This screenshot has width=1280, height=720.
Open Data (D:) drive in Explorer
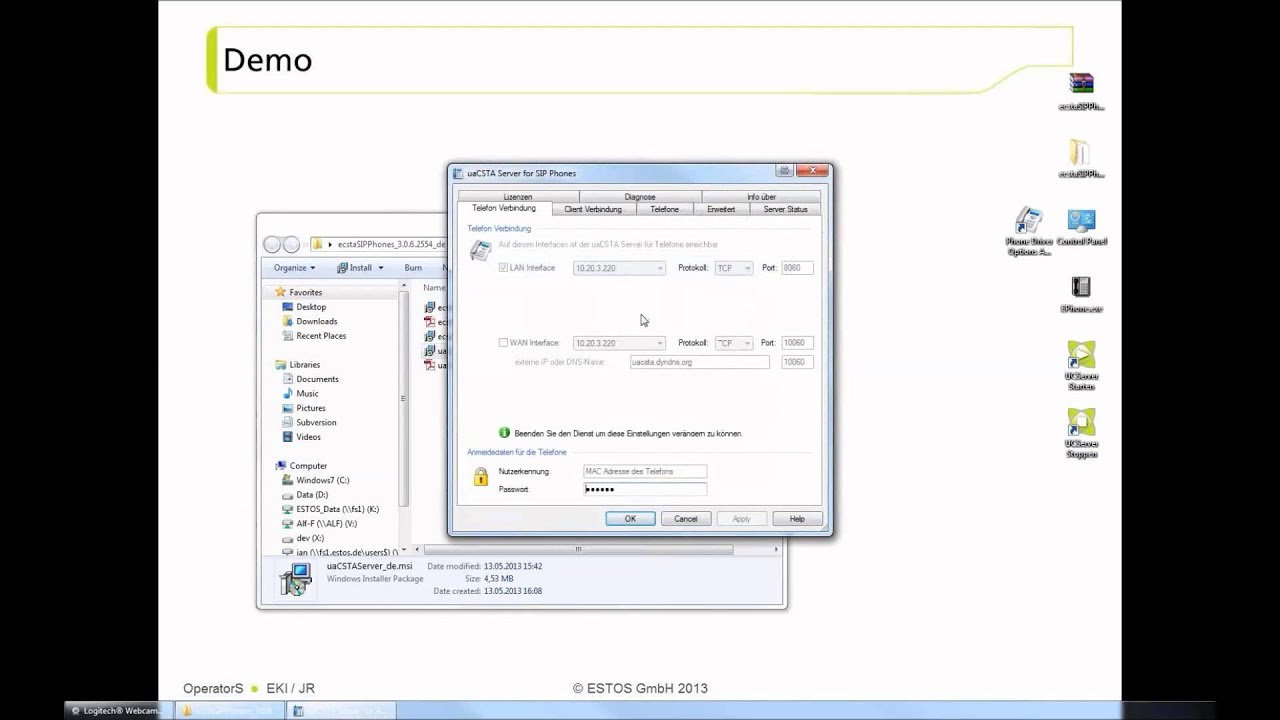[x=312, y=495]
